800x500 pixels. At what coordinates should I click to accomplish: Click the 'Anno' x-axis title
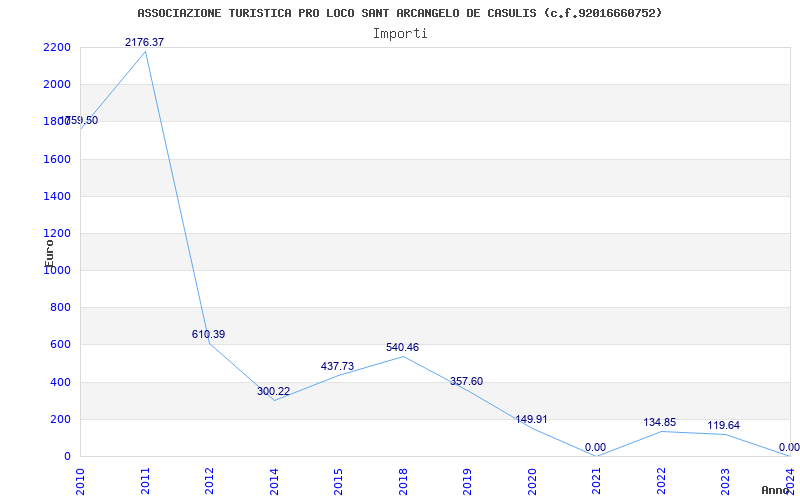click(774, 490)
